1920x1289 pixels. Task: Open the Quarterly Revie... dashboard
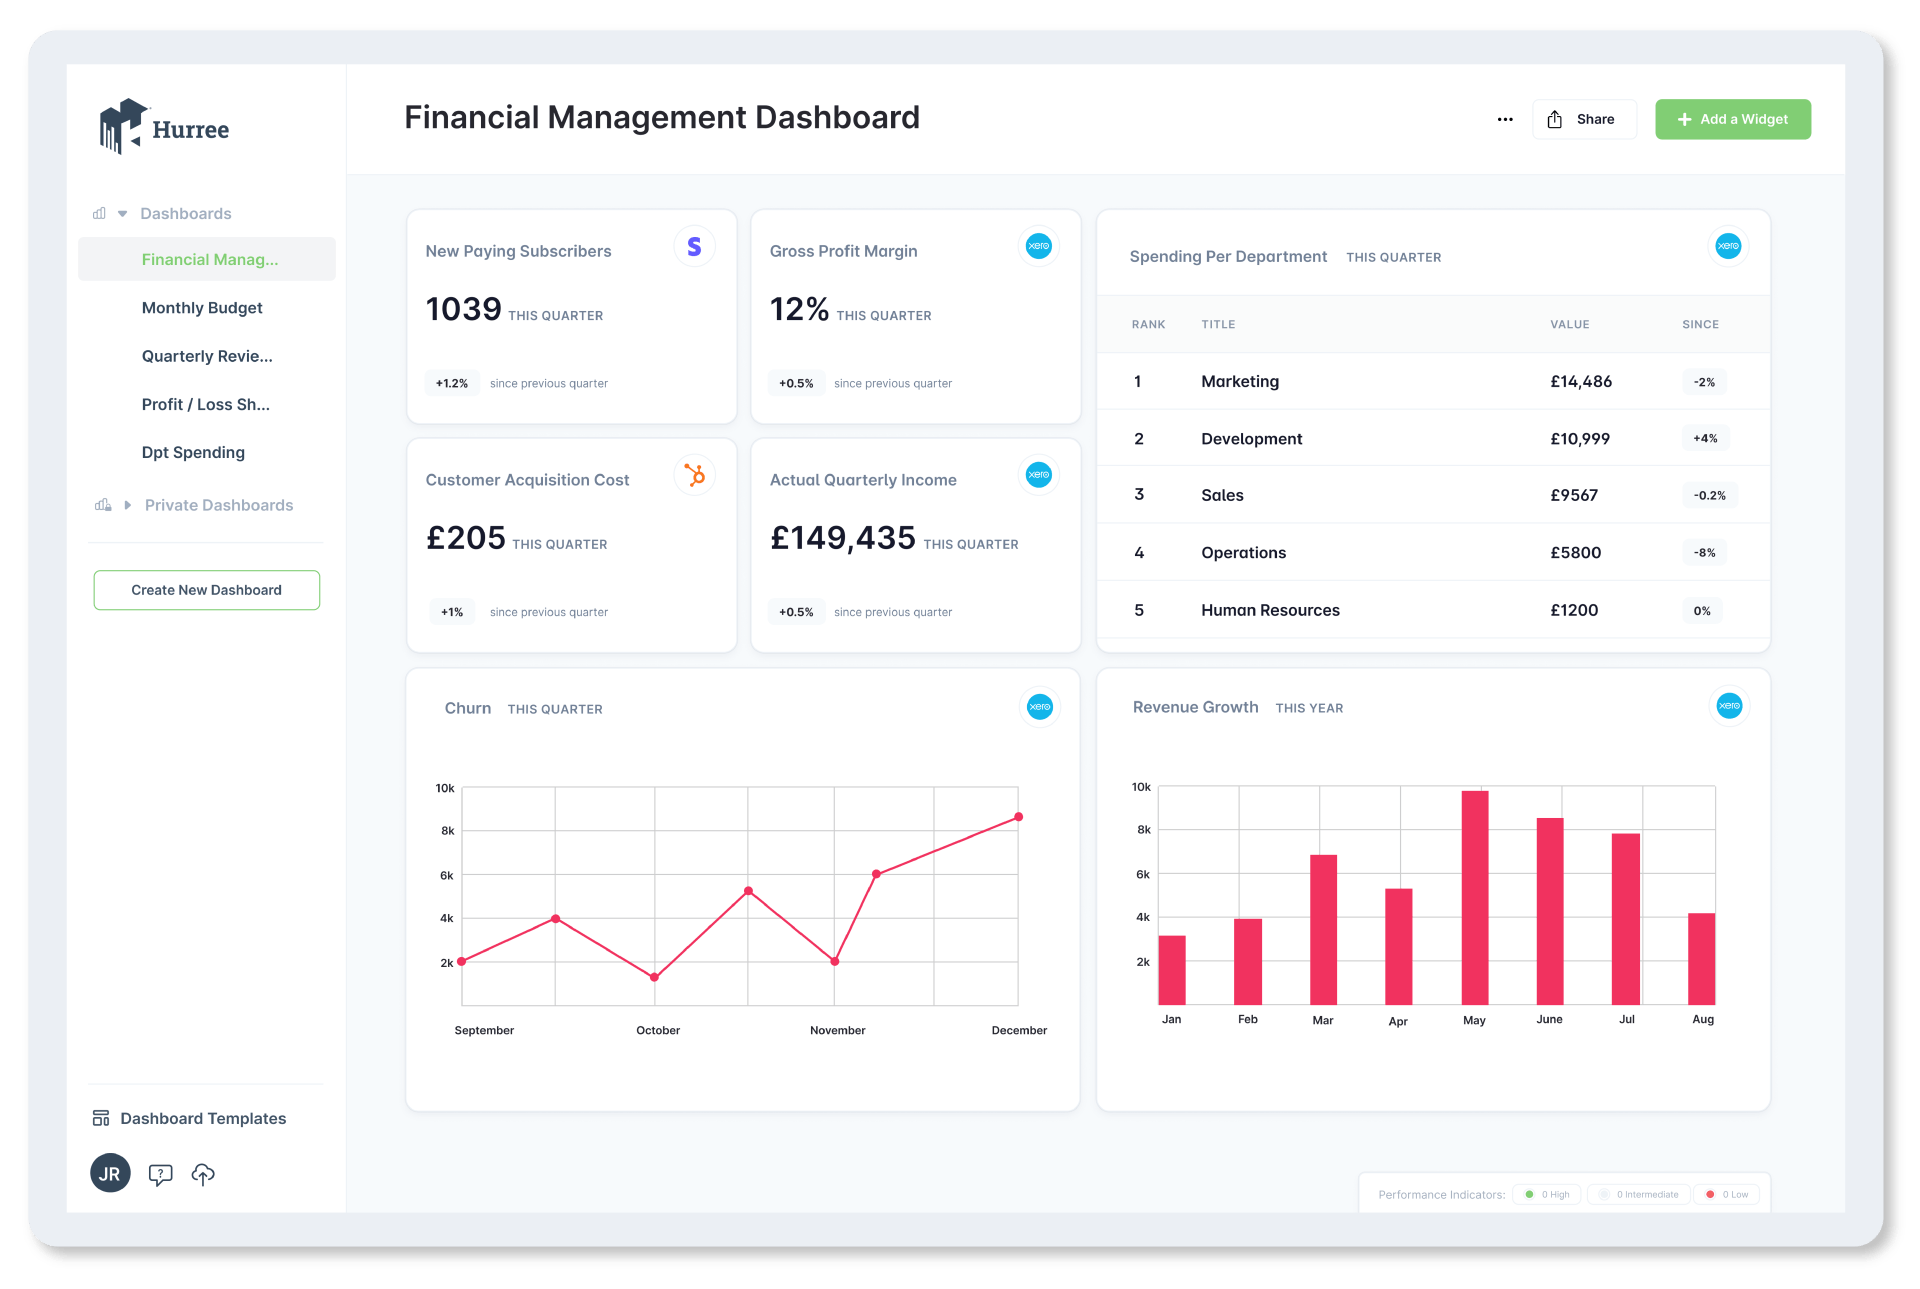pyautogui.click(x=207, y=356)
